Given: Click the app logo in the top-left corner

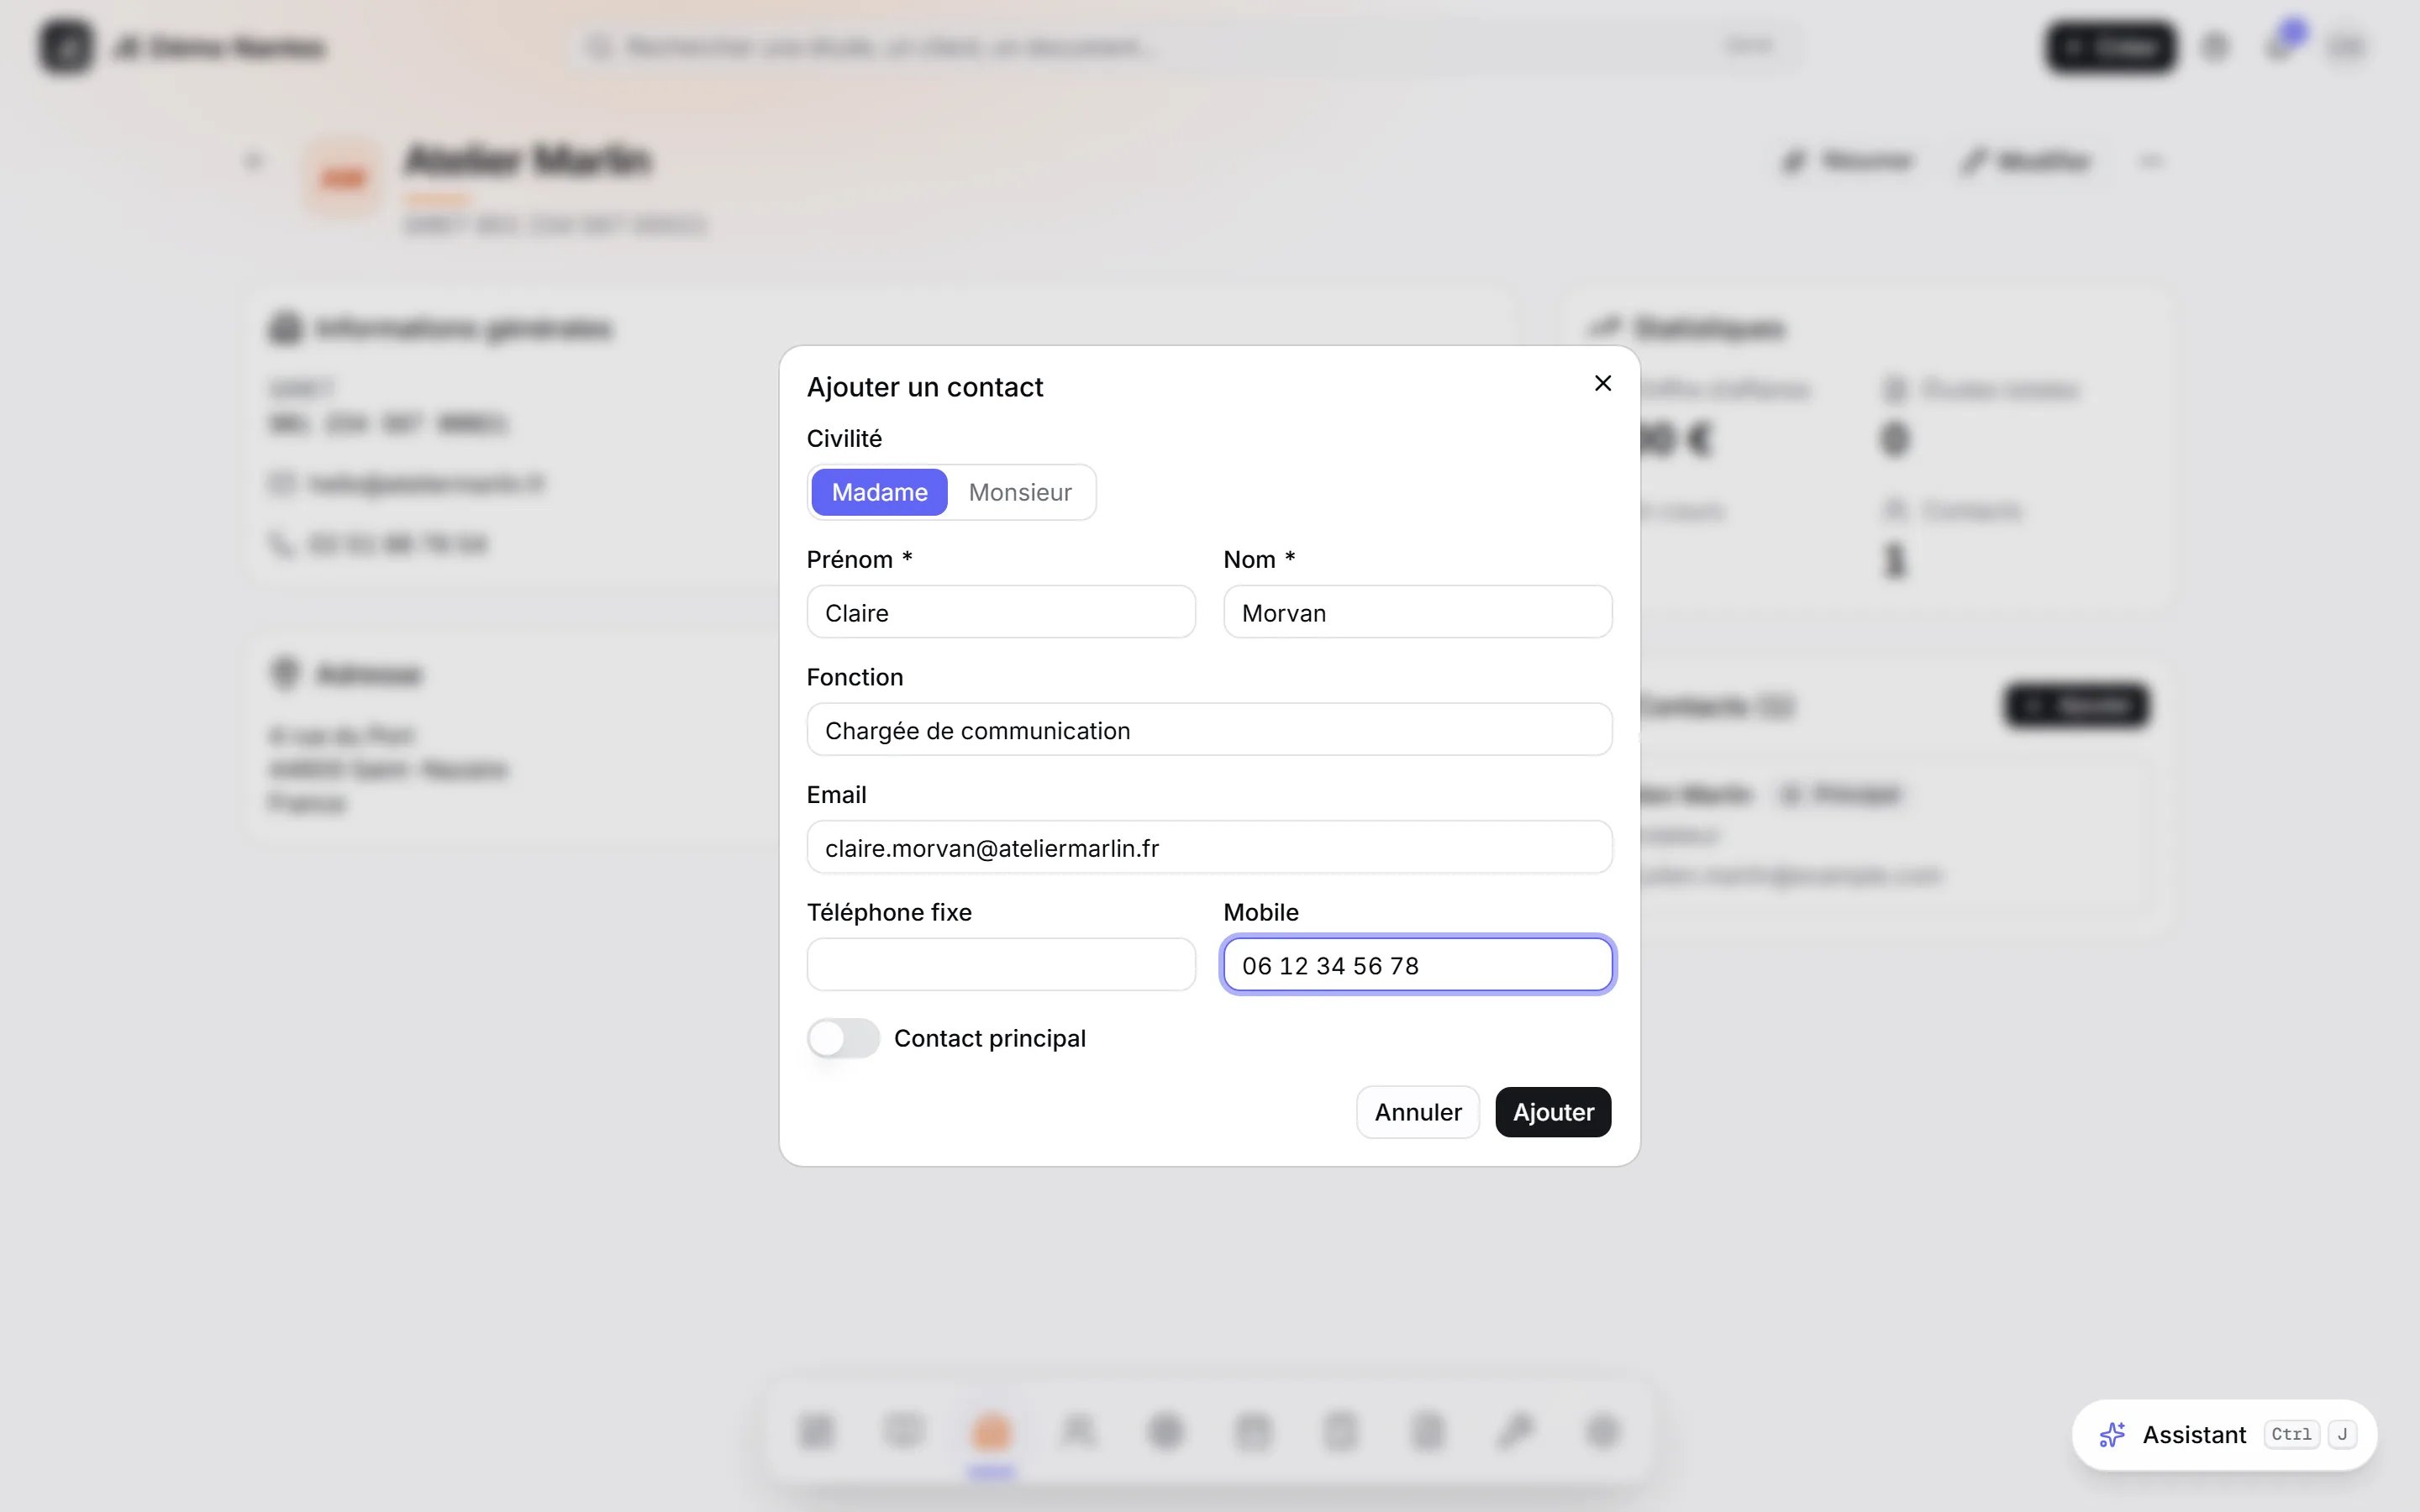Looking at the screenshot, I should pyautogui.click(x=67, y=47).
